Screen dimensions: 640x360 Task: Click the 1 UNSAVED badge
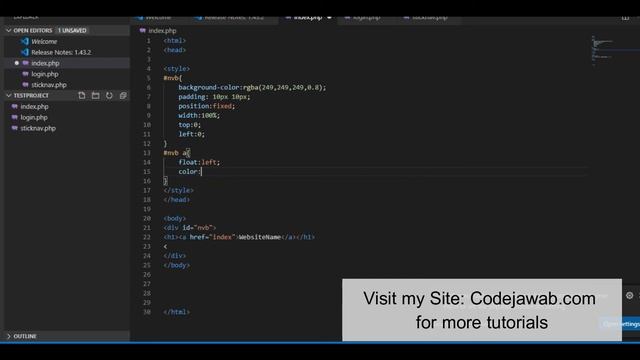point(72,31)
